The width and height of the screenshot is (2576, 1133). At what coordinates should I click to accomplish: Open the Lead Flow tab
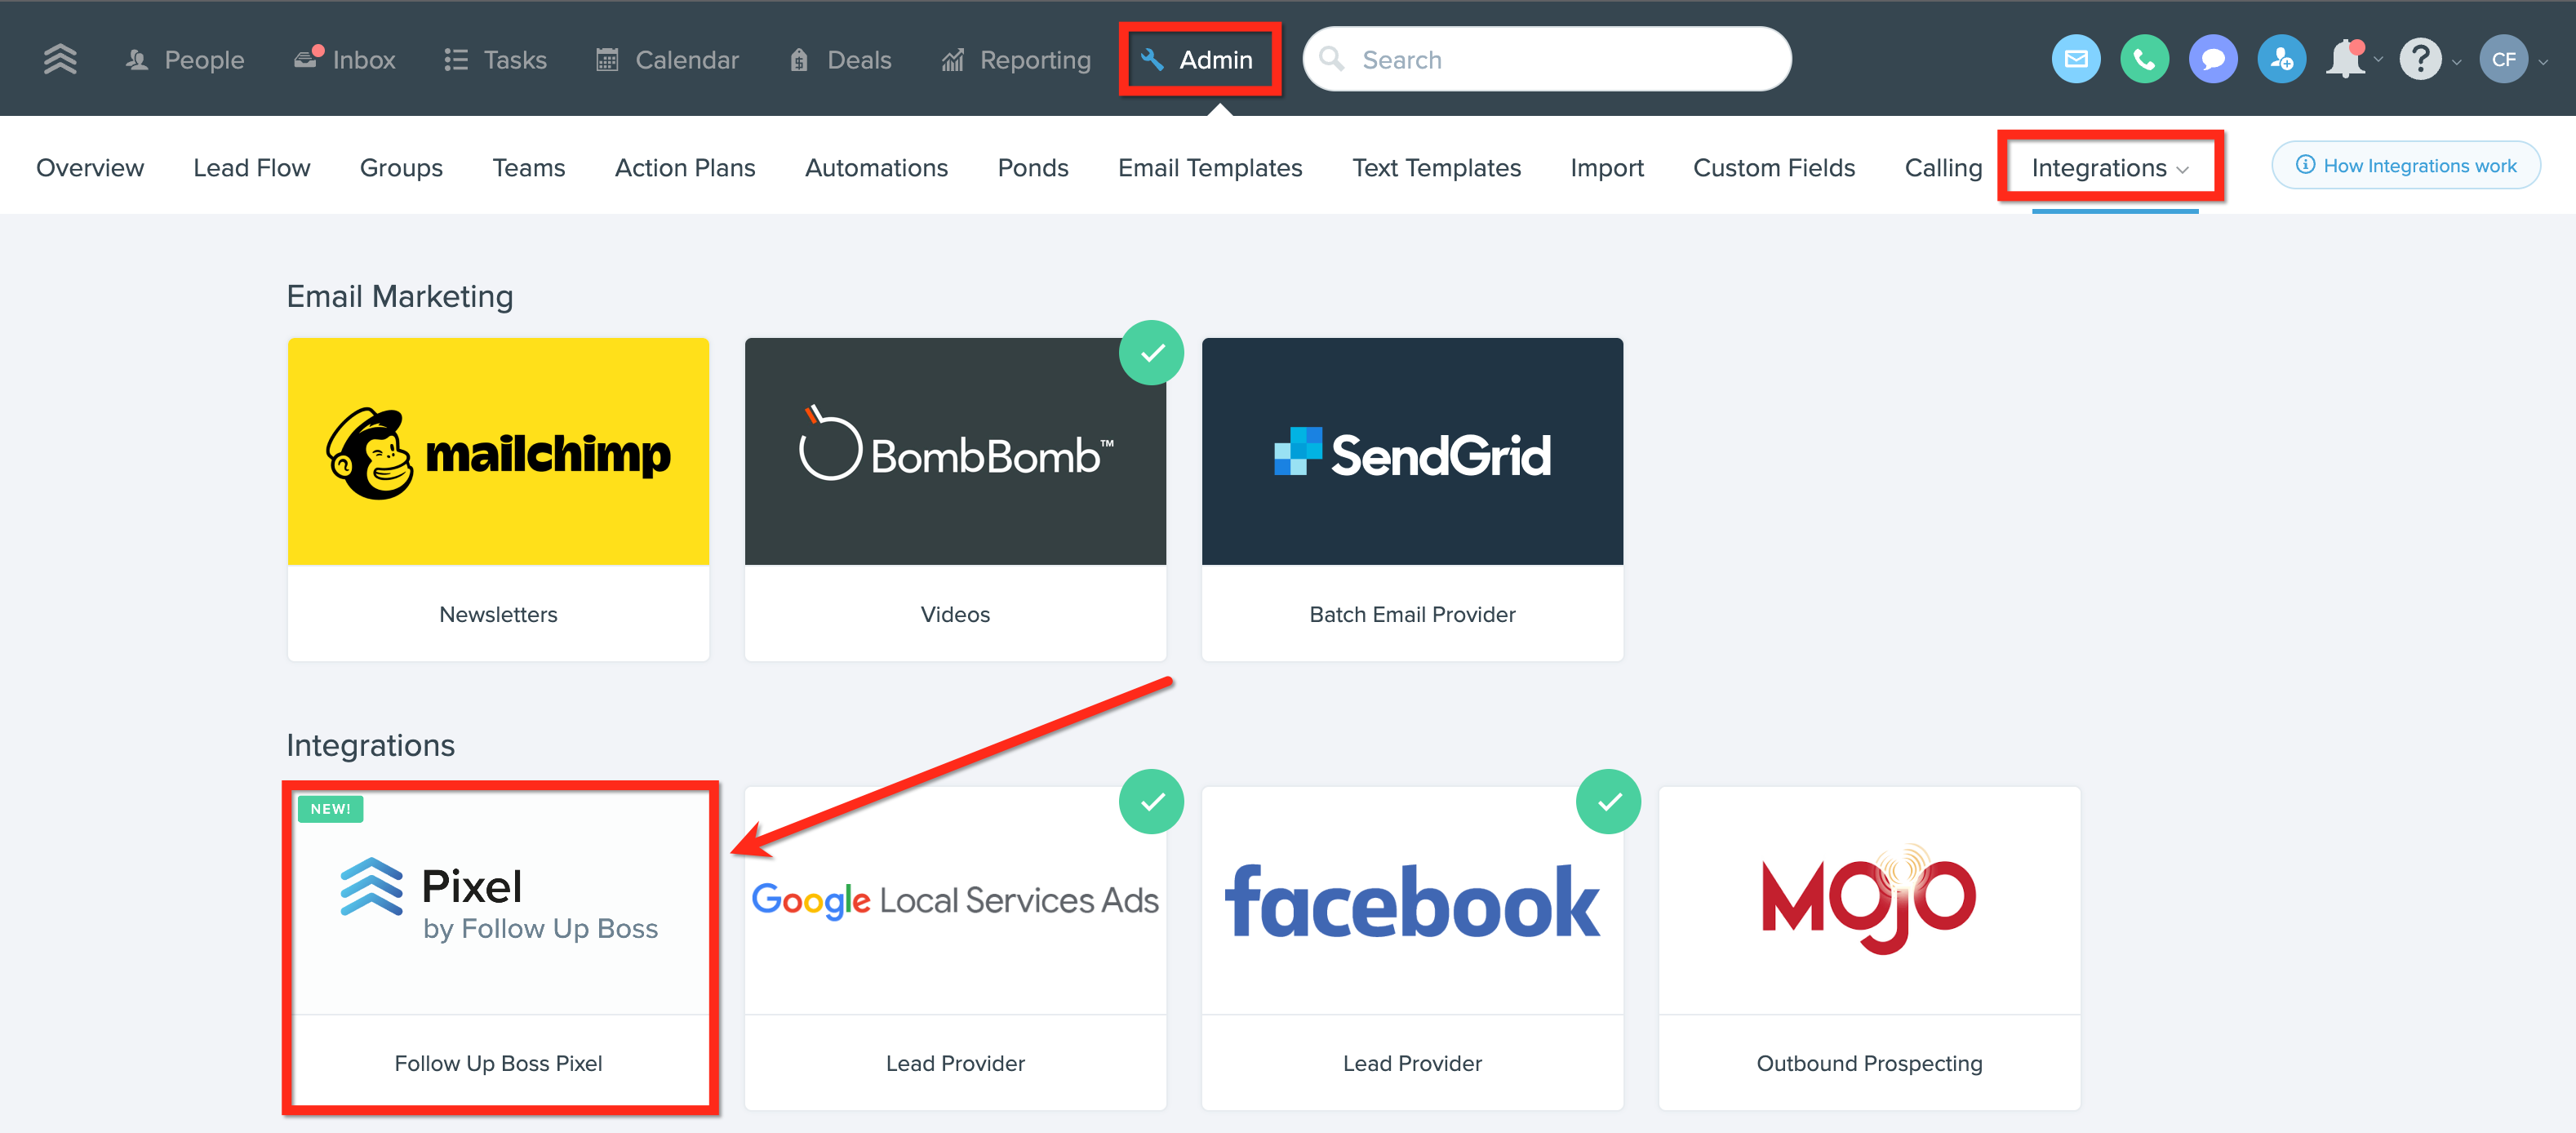[x=252, y=168]
